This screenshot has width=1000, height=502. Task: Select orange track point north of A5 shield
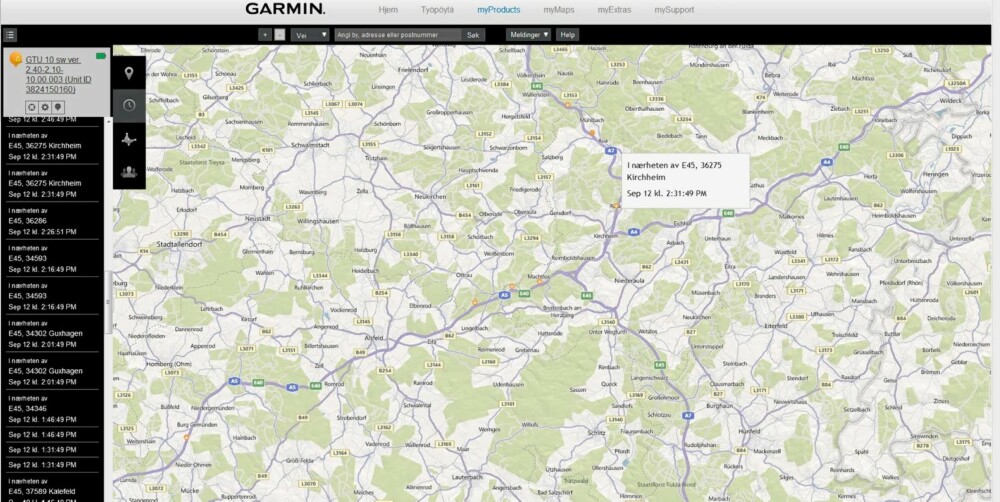pos(511,287)
